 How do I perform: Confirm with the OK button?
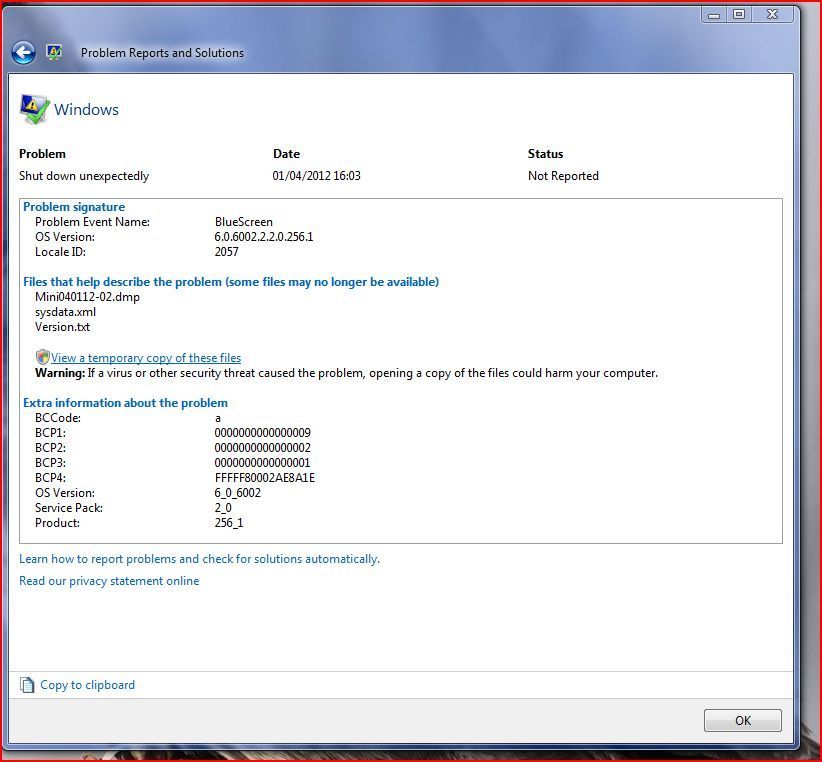click(742, 721)
